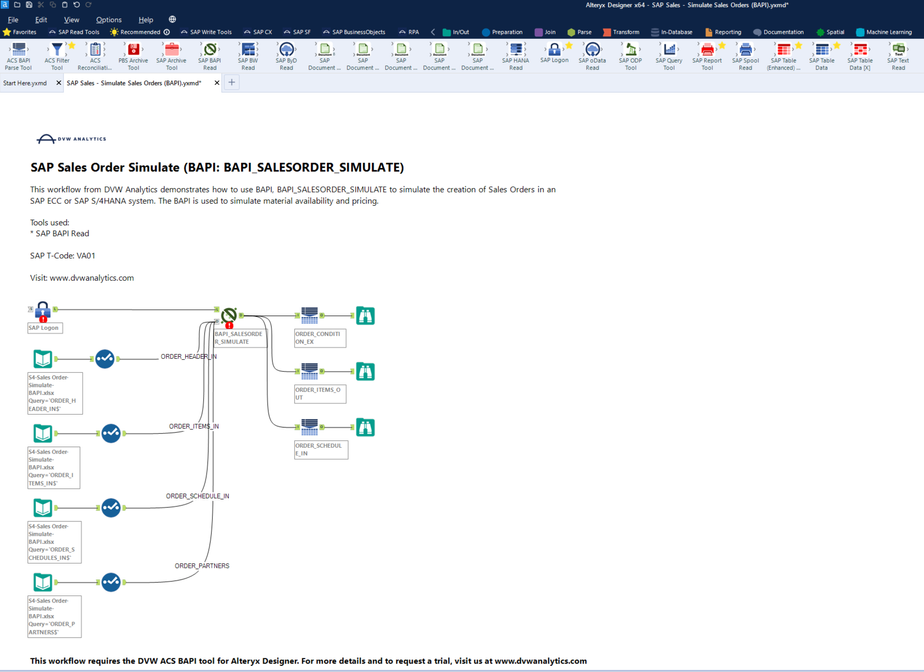Select Input Data node for ORDER_HEADER_INS
924x672 pixels.
coord(42,358)
